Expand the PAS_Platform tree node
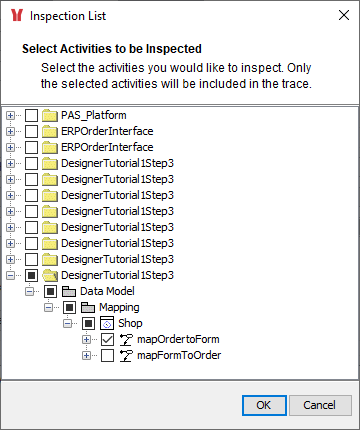 tap(10, 116)
